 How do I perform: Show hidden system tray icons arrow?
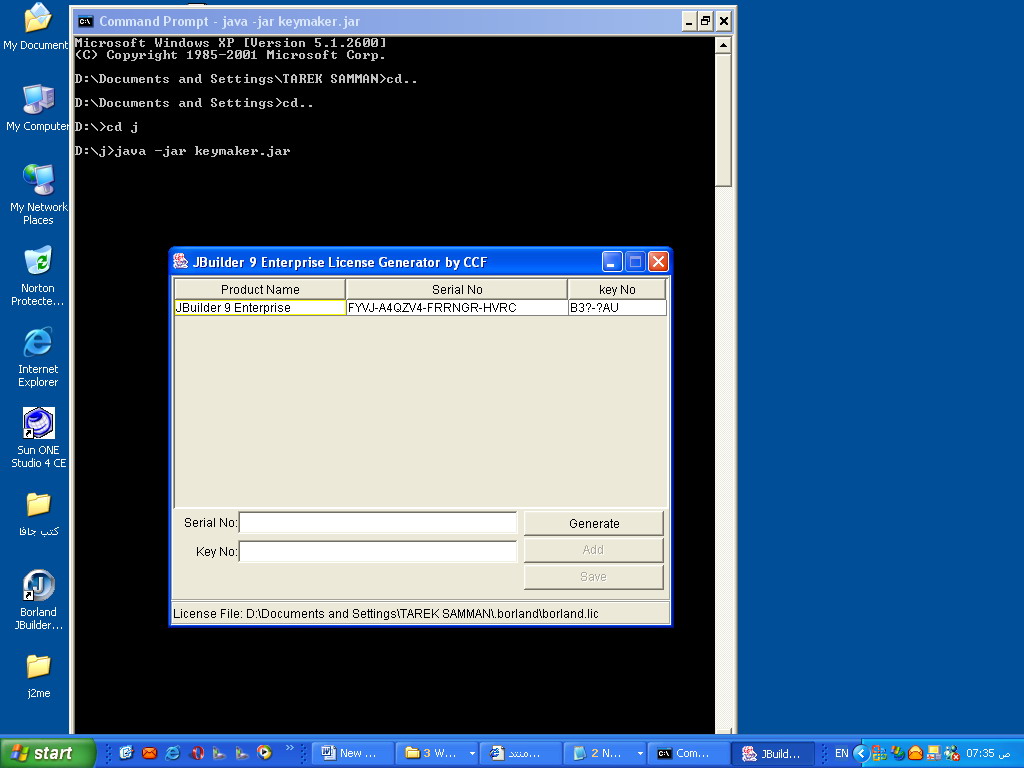(x=861, y=754)
